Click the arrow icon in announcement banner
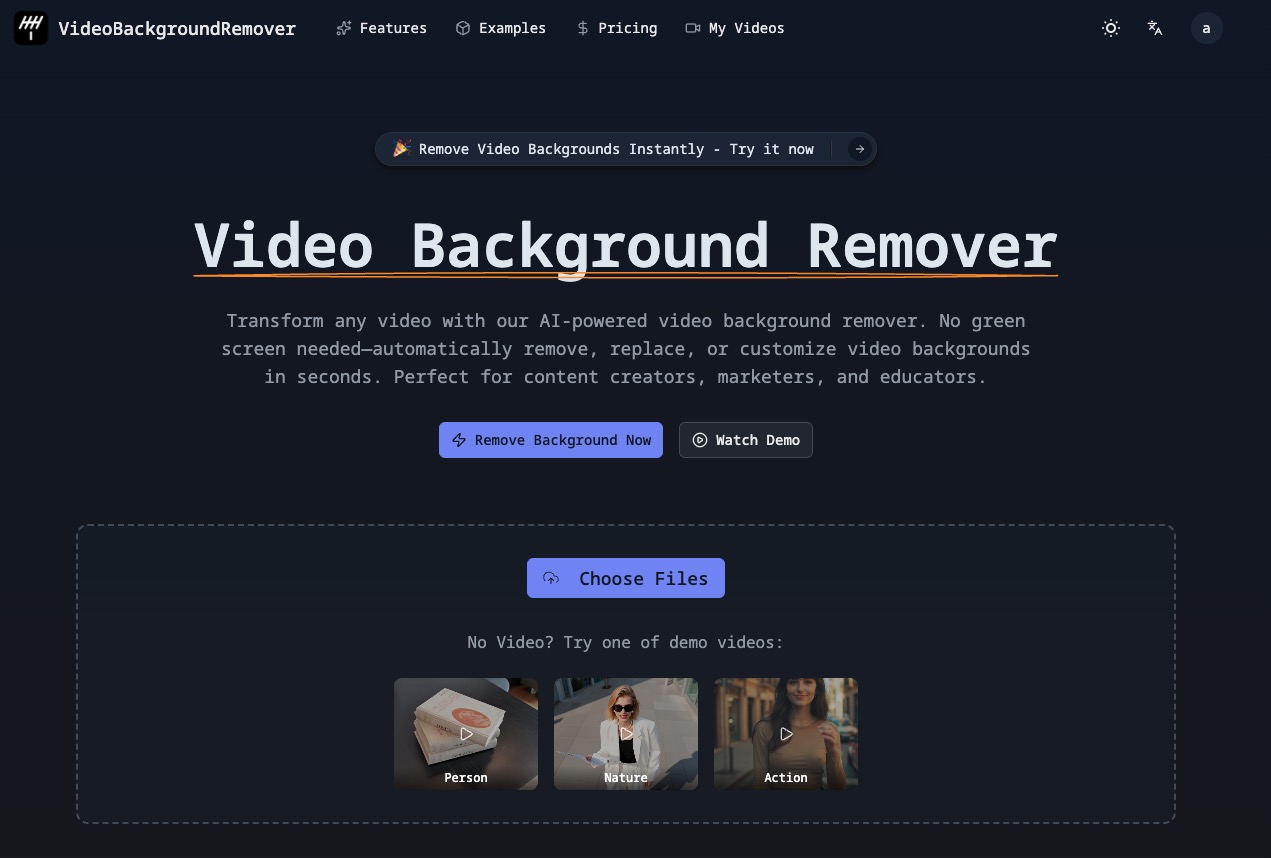Viewport: 1271px width, 858px height. 859,149
